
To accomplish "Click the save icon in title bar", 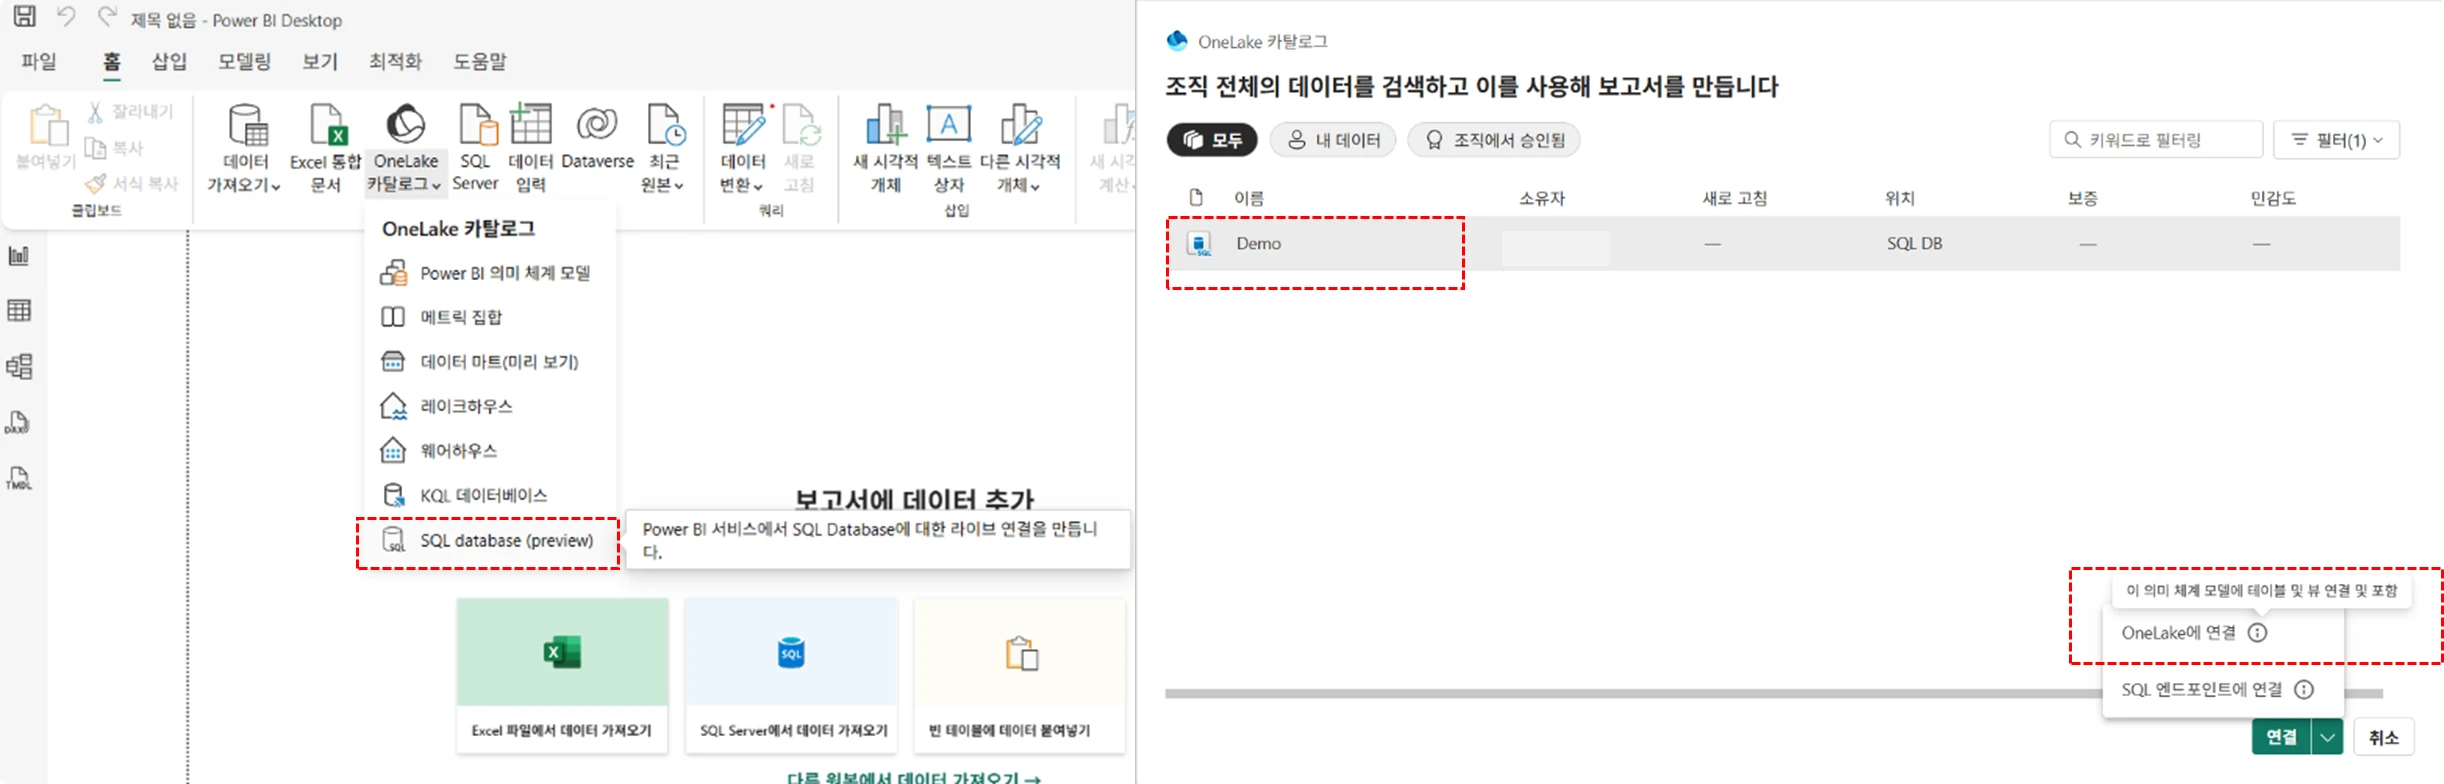I will [24, 17].
